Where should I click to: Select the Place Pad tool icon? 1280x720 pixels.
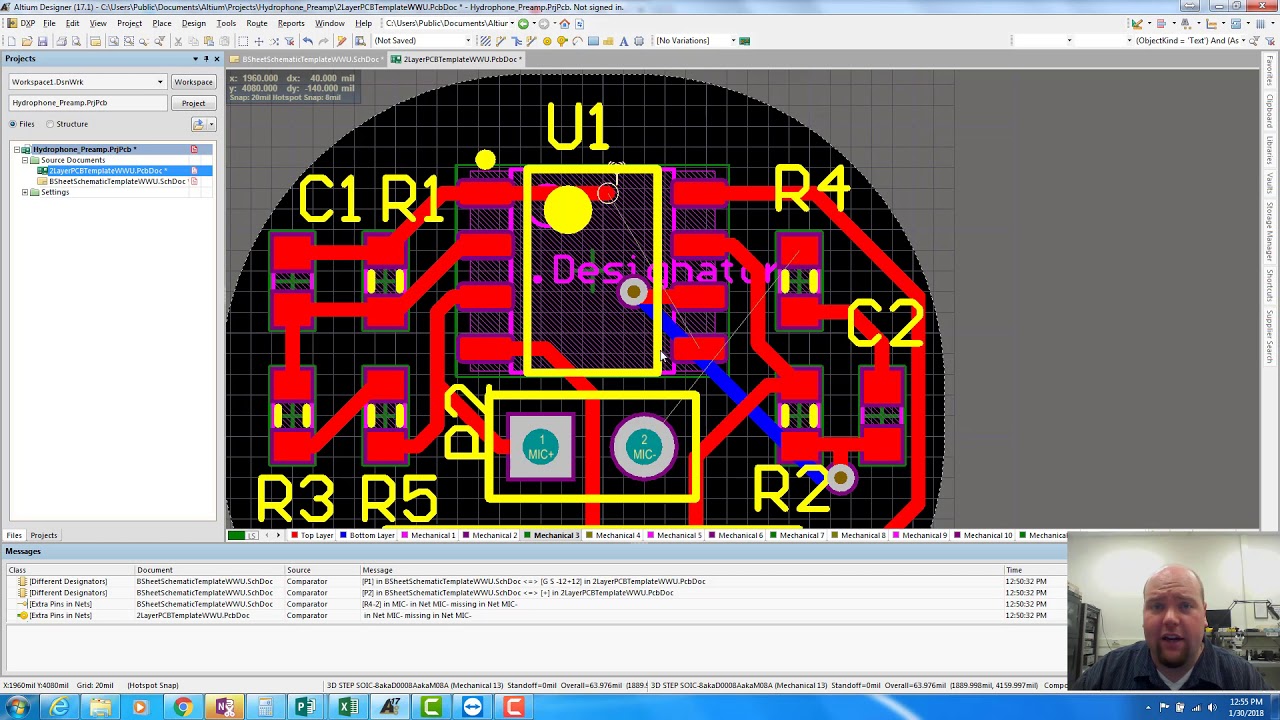(x=547, y=41)
